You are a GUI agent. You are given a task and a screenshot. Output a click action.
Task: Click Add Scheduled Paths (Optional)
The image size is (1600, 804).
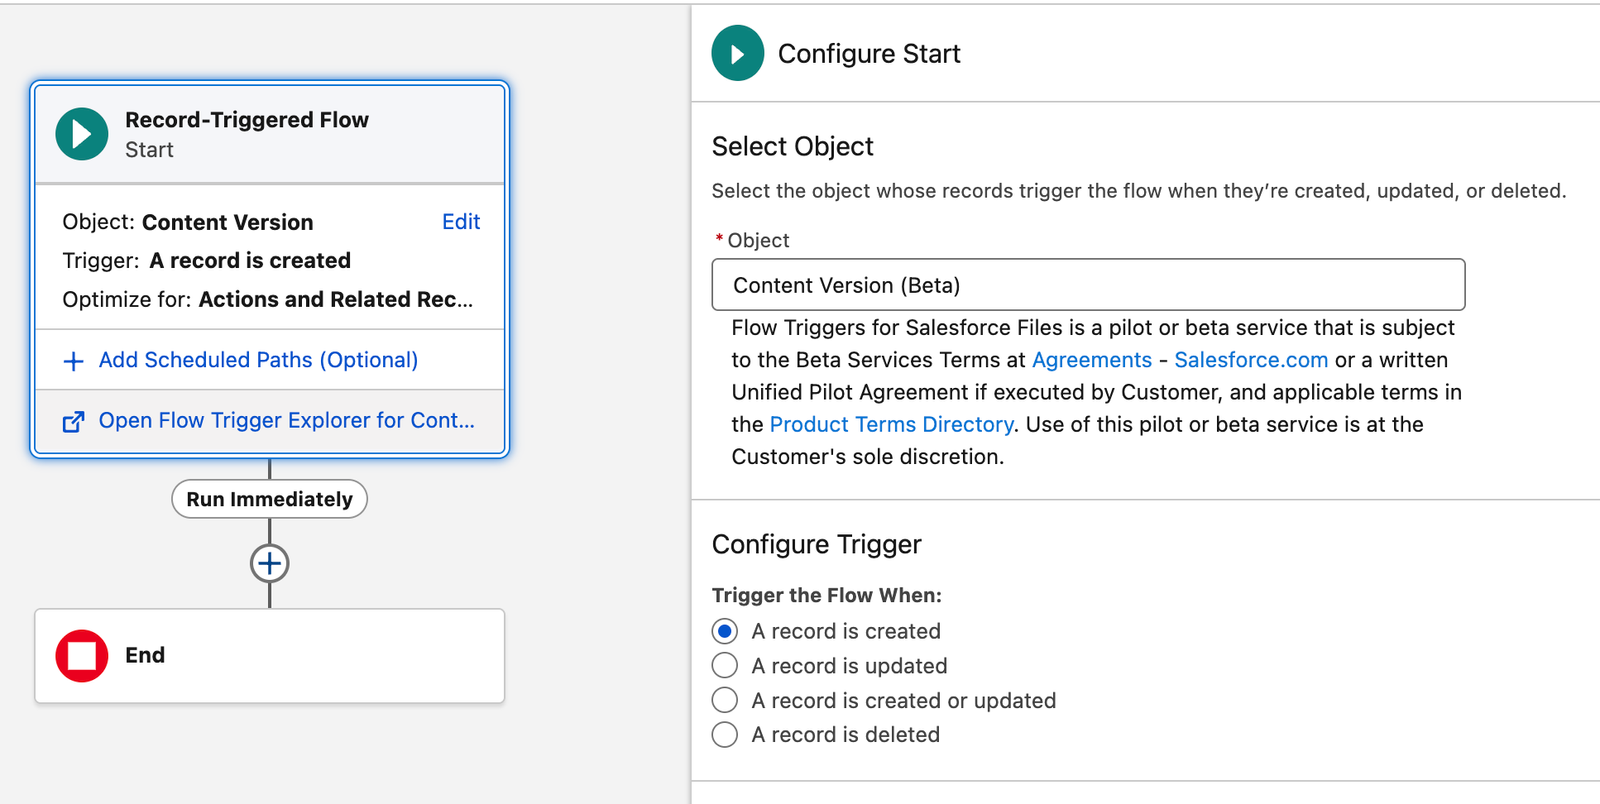click(x=258, y=360)
